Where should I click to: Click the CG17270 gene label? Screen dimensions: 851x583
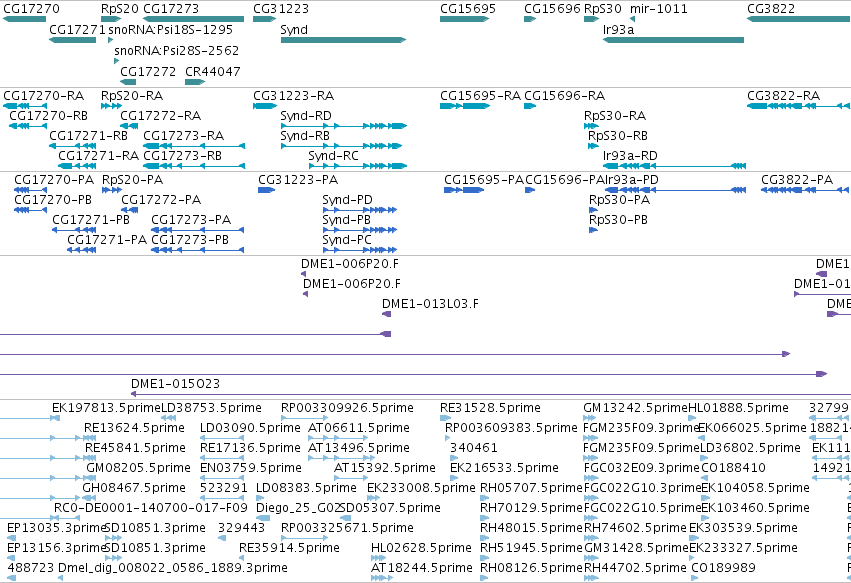pos(31,9)
